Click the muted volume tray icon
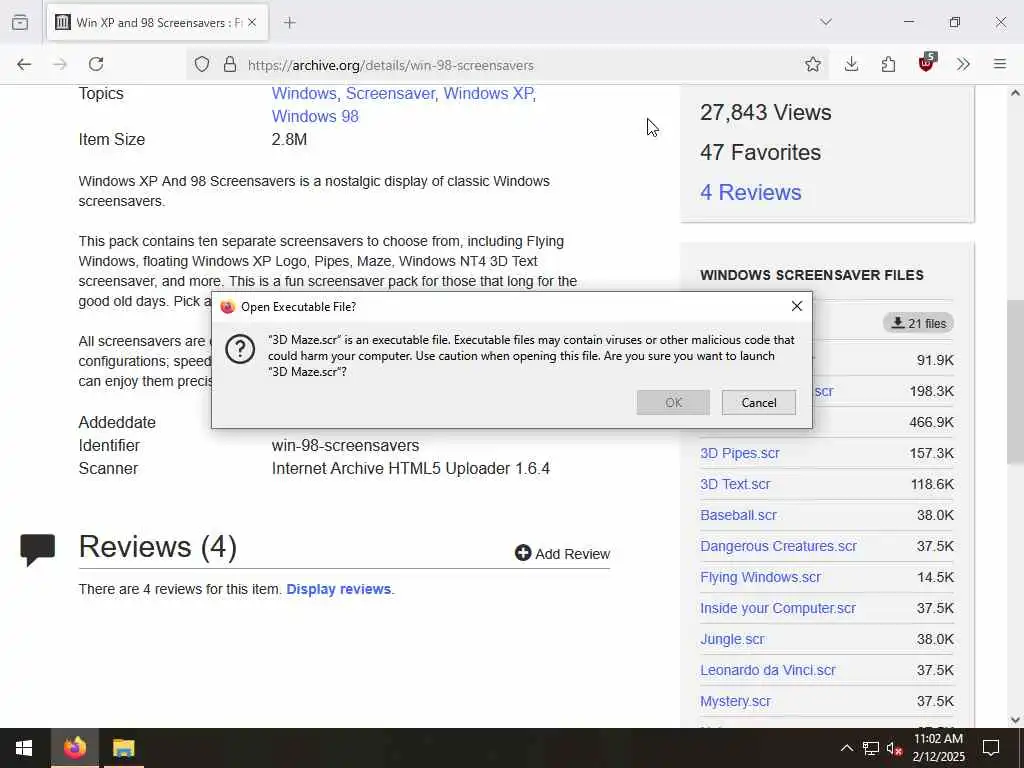The height and width of the screenshot is (768, 1024). click(894, 749)
